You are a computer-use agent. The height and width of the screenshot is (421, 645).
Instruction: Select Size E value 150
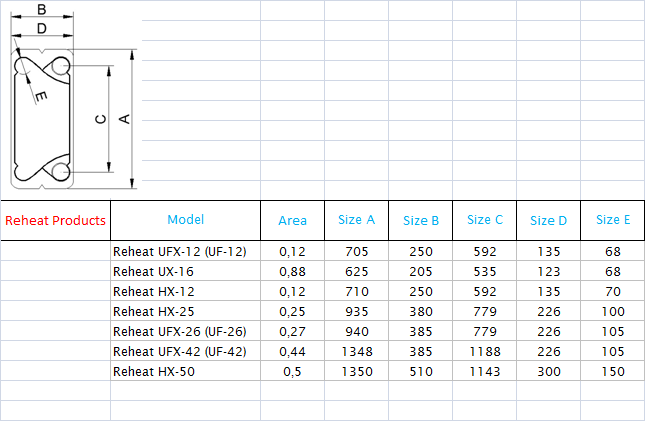pyautogui.click(x=613, y=371)
